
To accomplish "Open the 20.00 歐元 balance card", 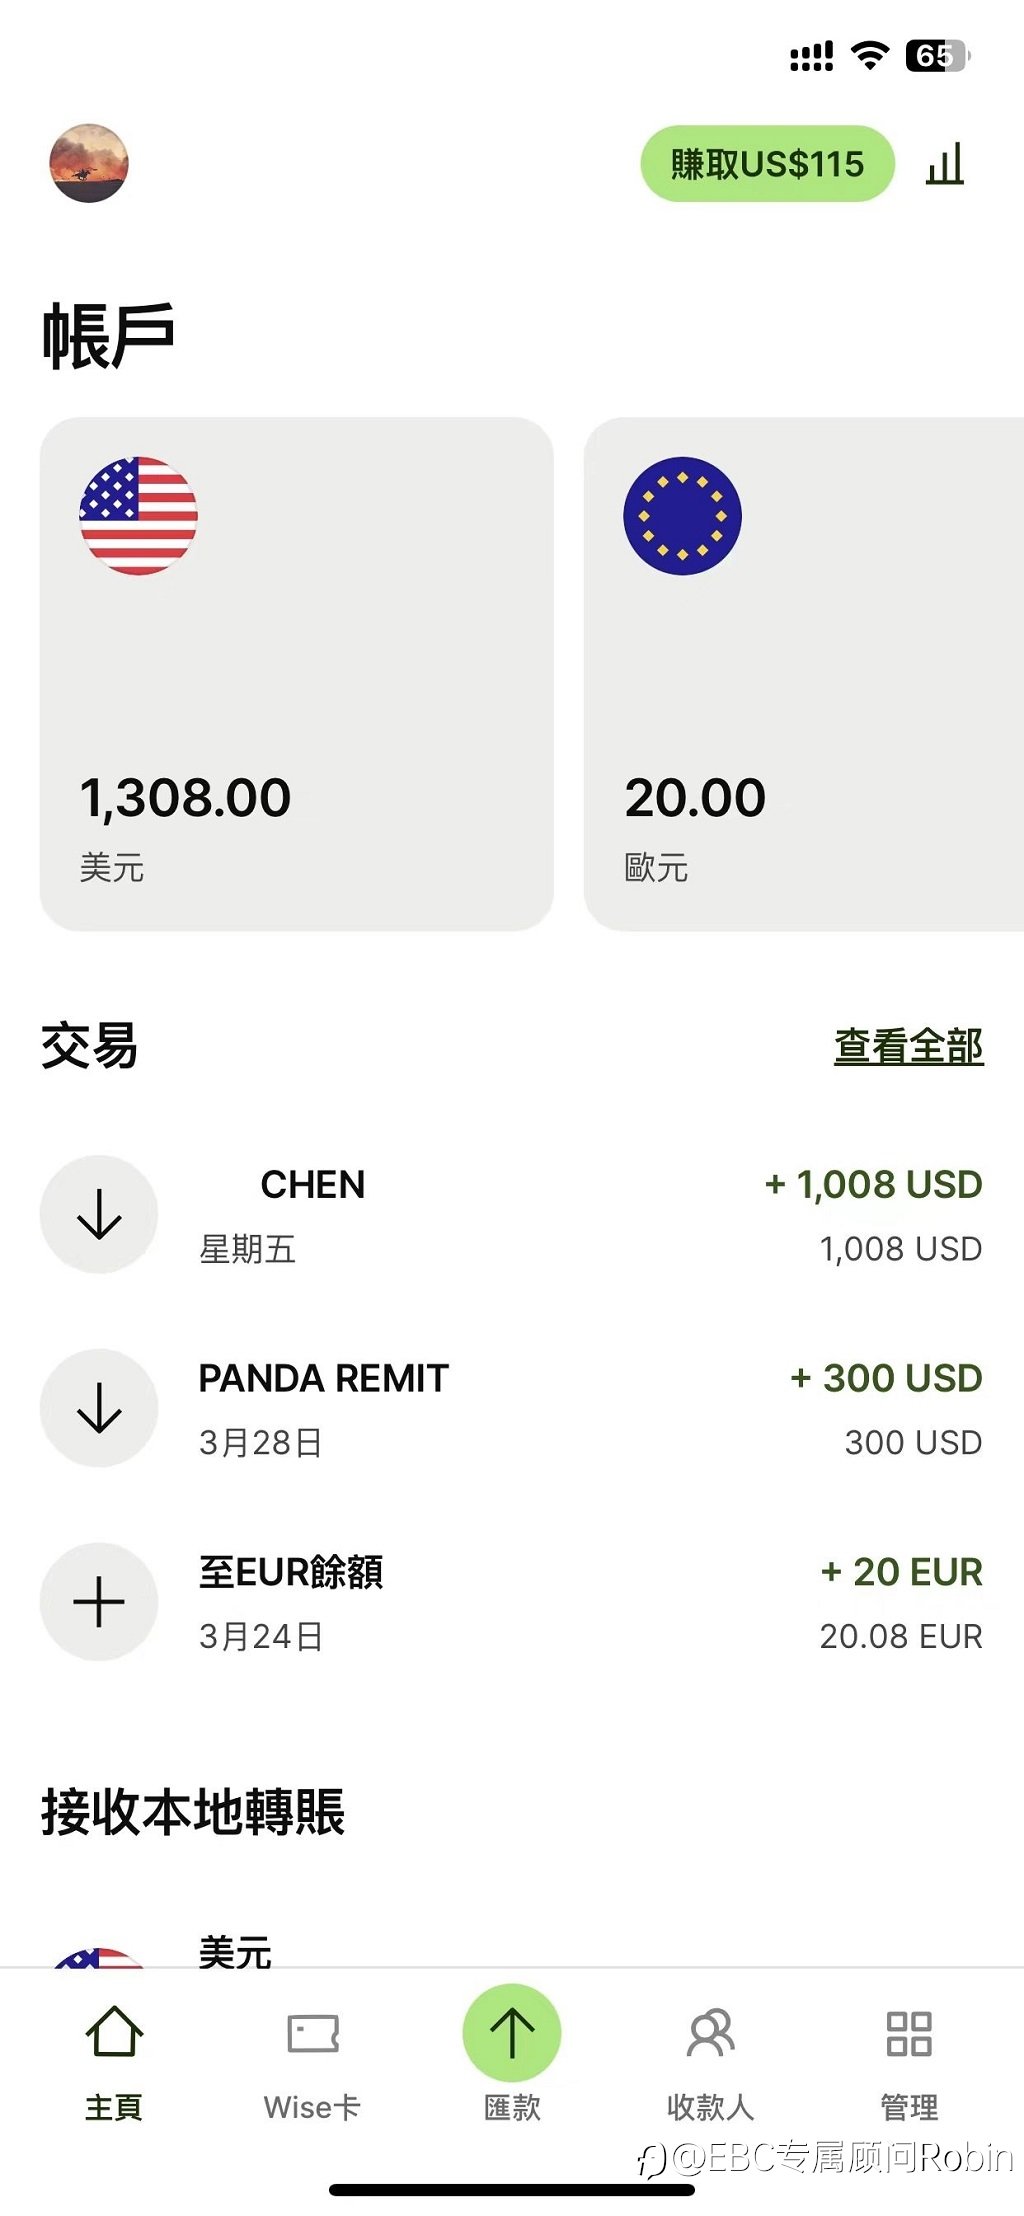I will [804, 674].
